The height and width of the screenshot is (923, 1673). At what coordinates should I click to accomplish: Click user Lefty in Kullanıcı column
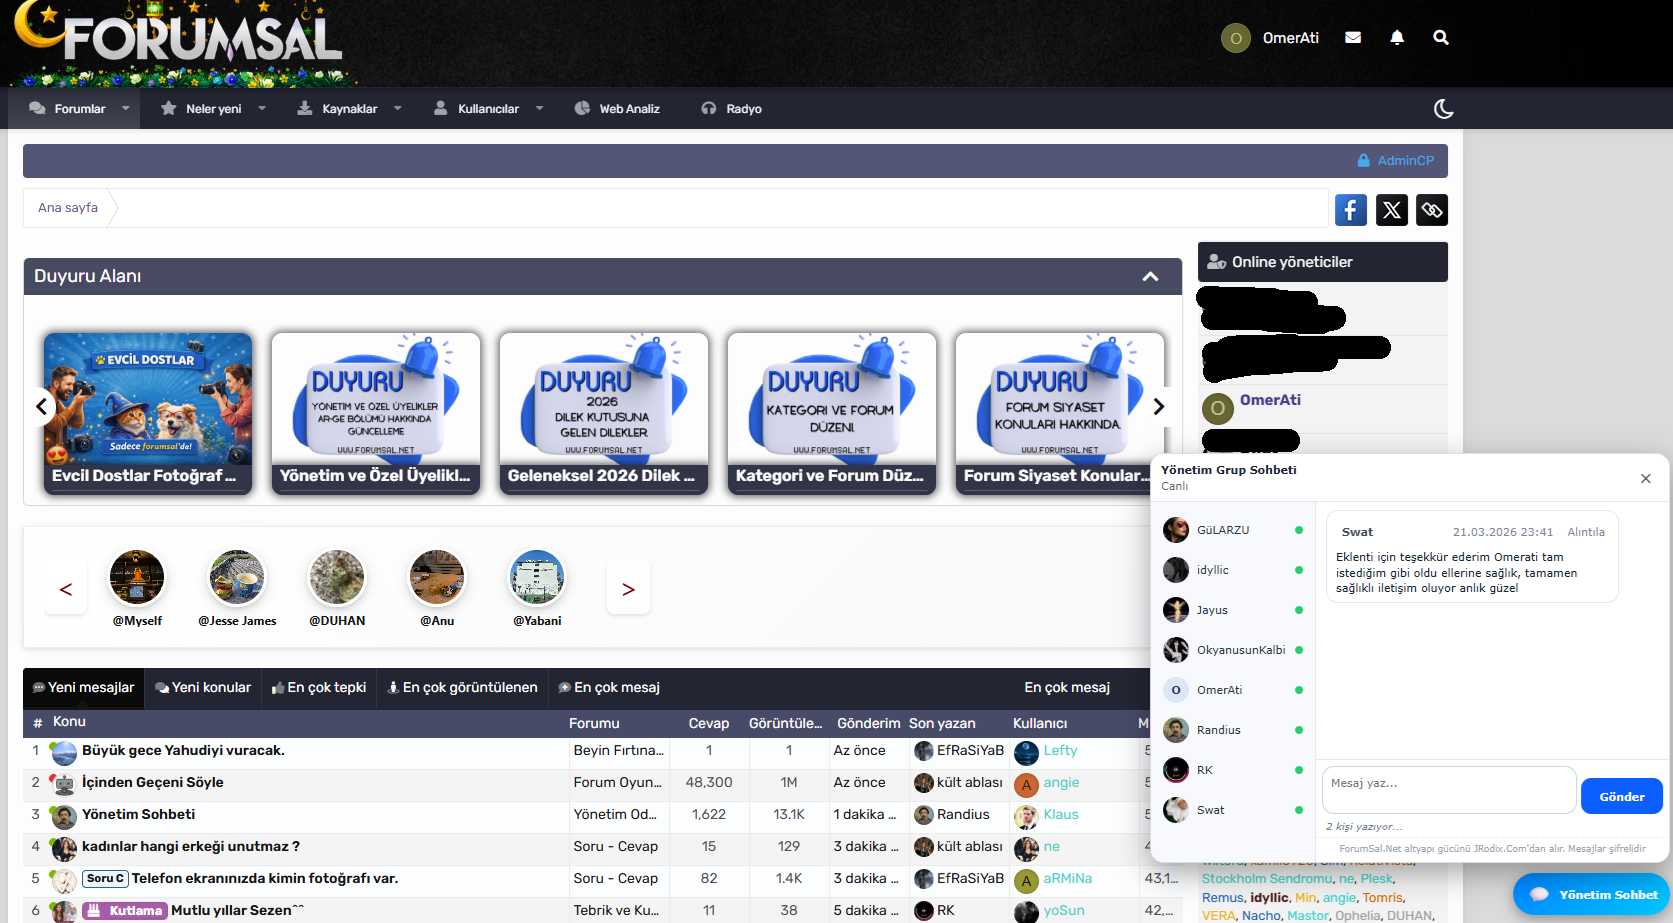pyautogui.click(x=1060, y=751)
